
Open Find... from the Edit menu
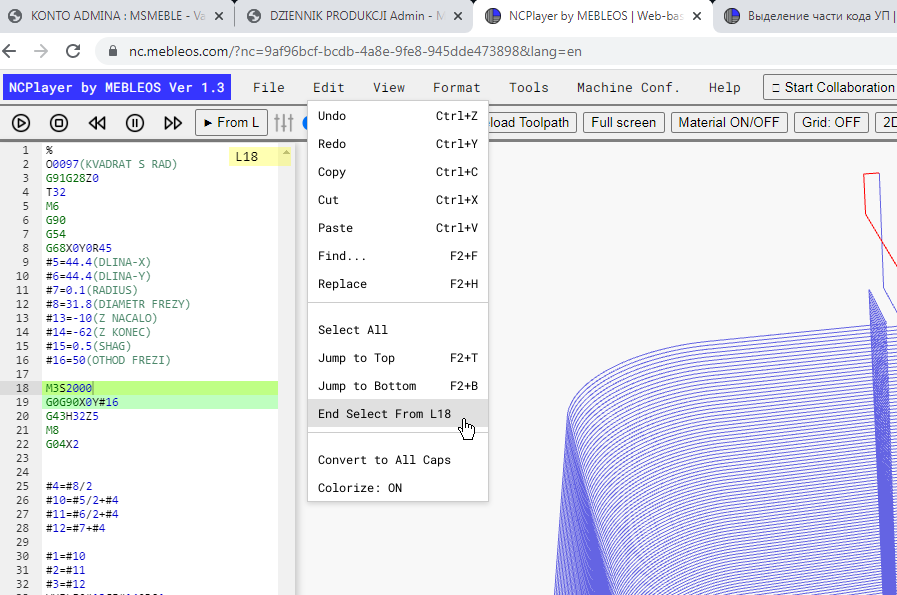[x=398, y=256]
